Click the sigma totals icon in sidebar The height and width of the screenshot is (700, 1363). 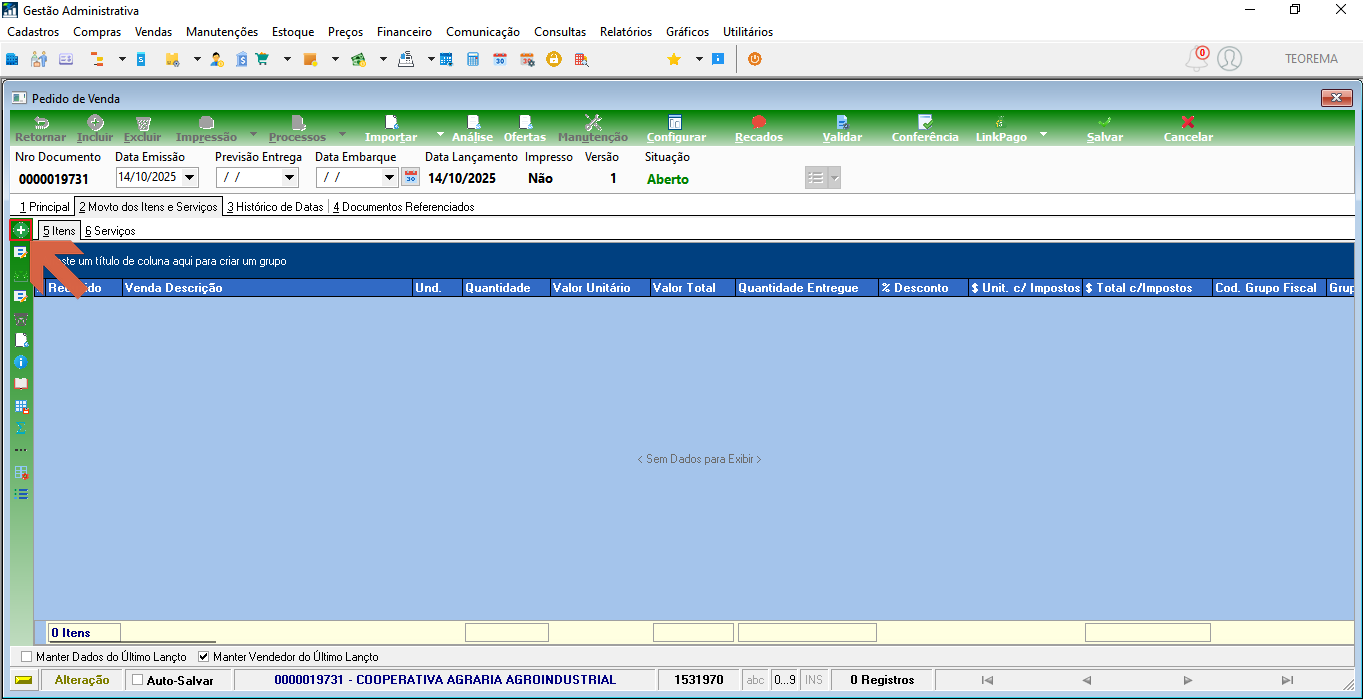tap(21, 427)
